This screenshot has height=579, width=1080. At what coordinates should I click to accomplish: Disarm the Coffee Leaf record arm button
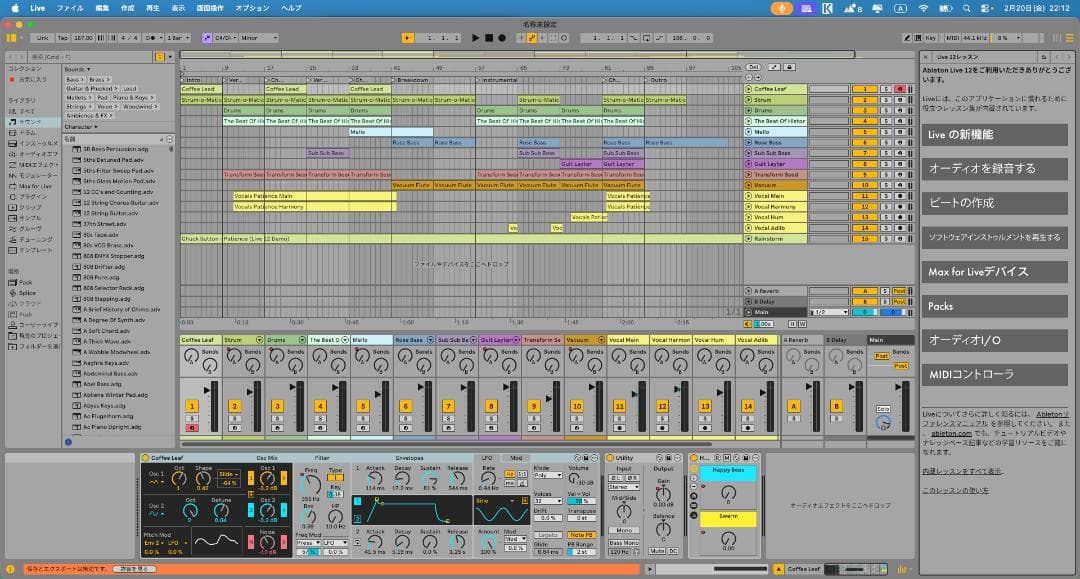click(900, 89)
